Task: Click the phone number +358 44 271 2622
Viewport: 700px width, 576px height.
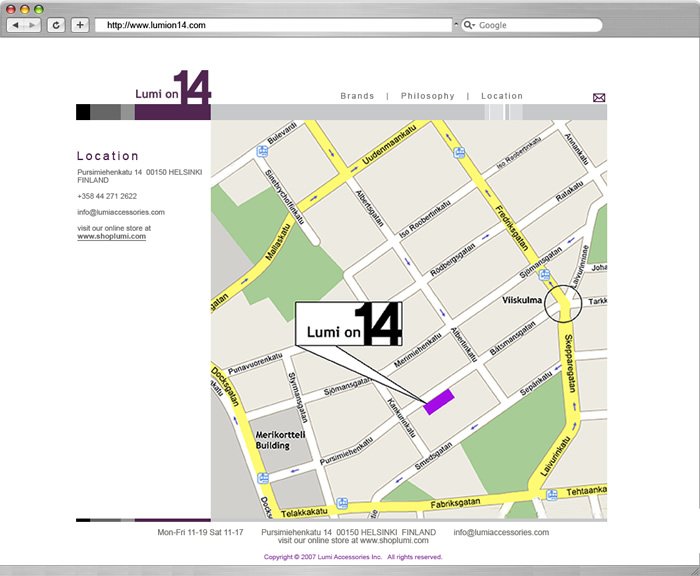Action: 107,196
